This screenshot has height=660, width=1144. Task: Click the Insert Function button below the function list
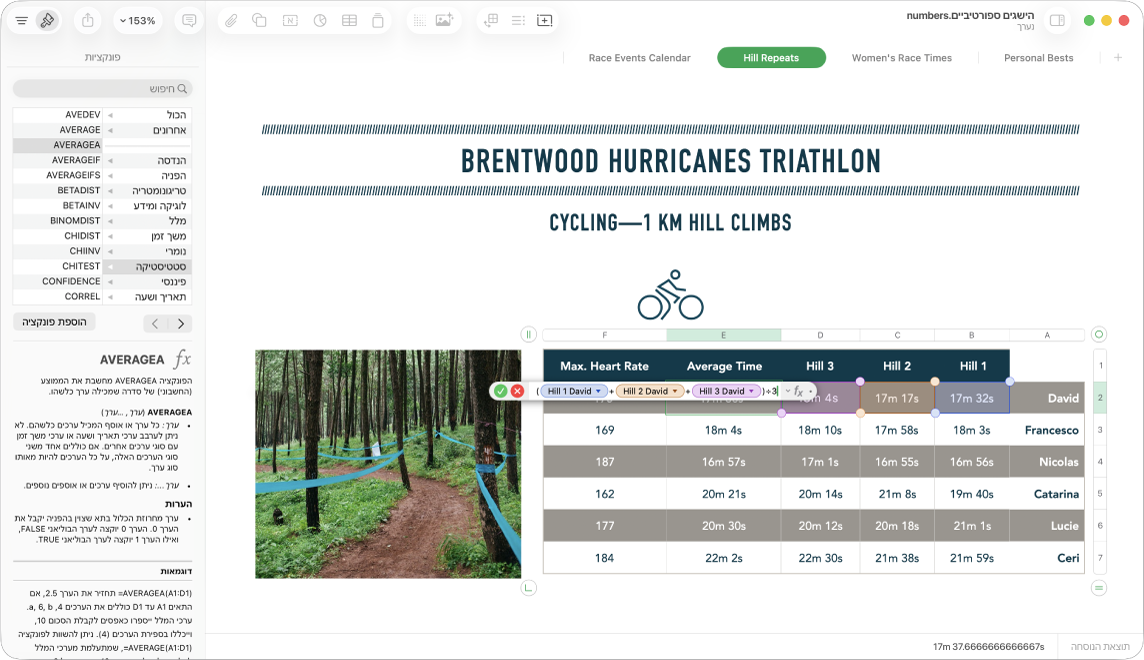[x=54, y=322]
